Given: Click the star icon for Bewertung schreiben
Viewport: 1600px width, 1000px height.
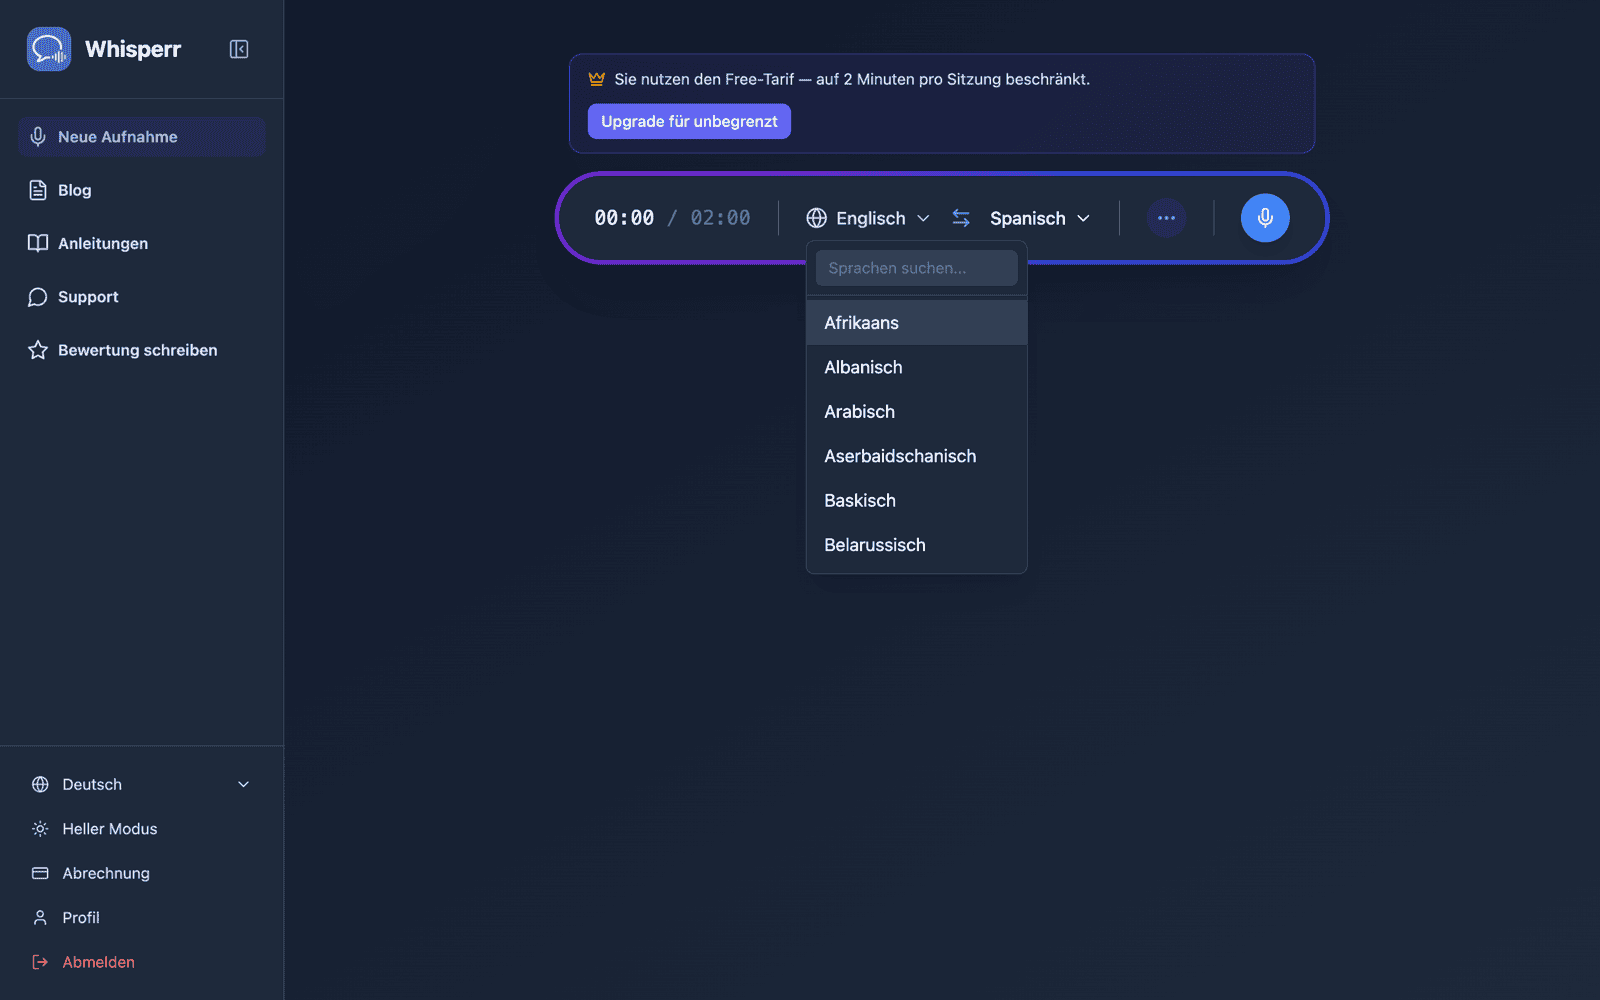Looking at the screenshot, I should point(38,350).
